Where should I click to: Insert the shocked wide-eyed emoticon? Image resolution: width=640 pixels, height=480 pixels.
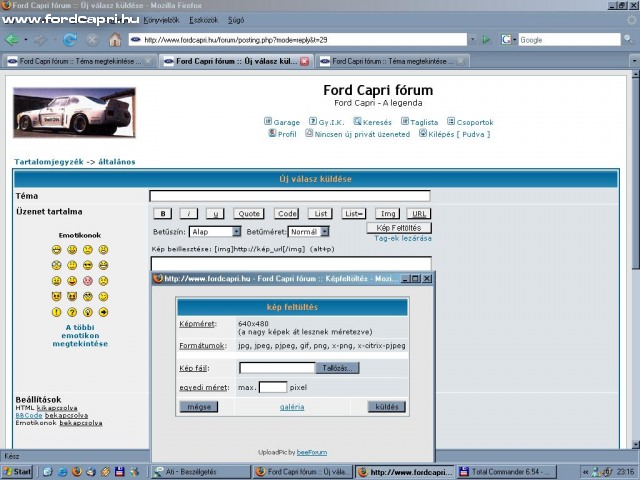tap(56, 265)
